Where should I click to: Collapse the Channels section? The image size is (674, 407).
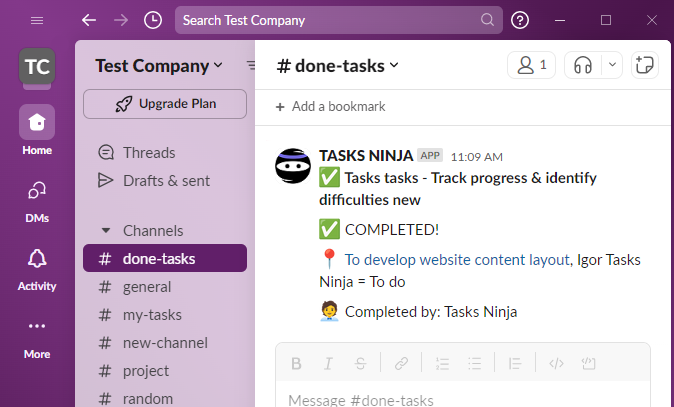[106, 230]
